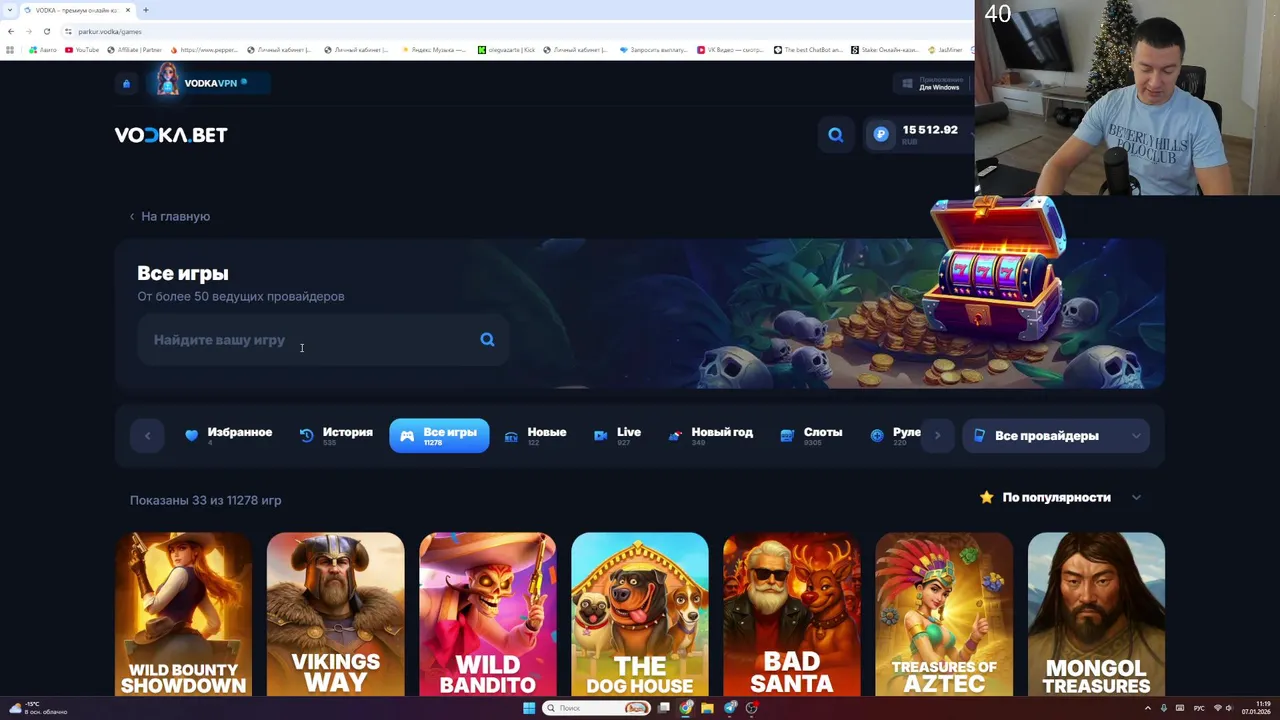Click the Windows taskbar search box
This screenshot has width=1280, height=720.
[x=597, y=708]
